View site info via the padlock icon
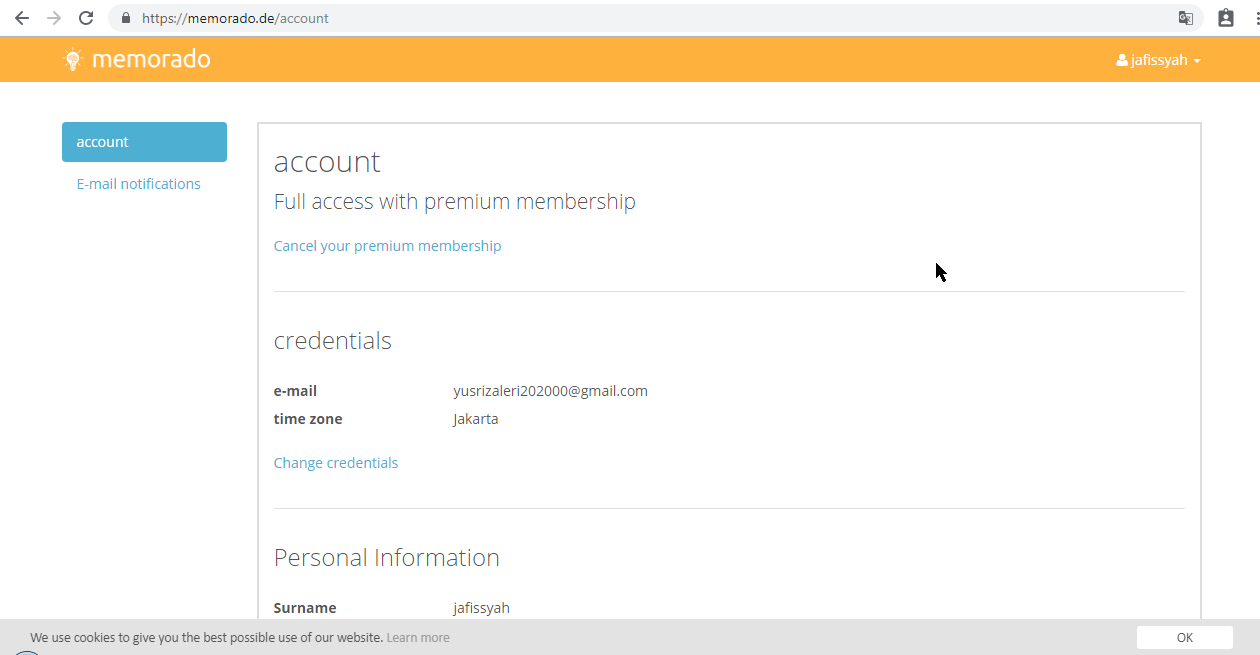Screen dimensions: 1260x655 pyautogui.click(x=125, y=18)
